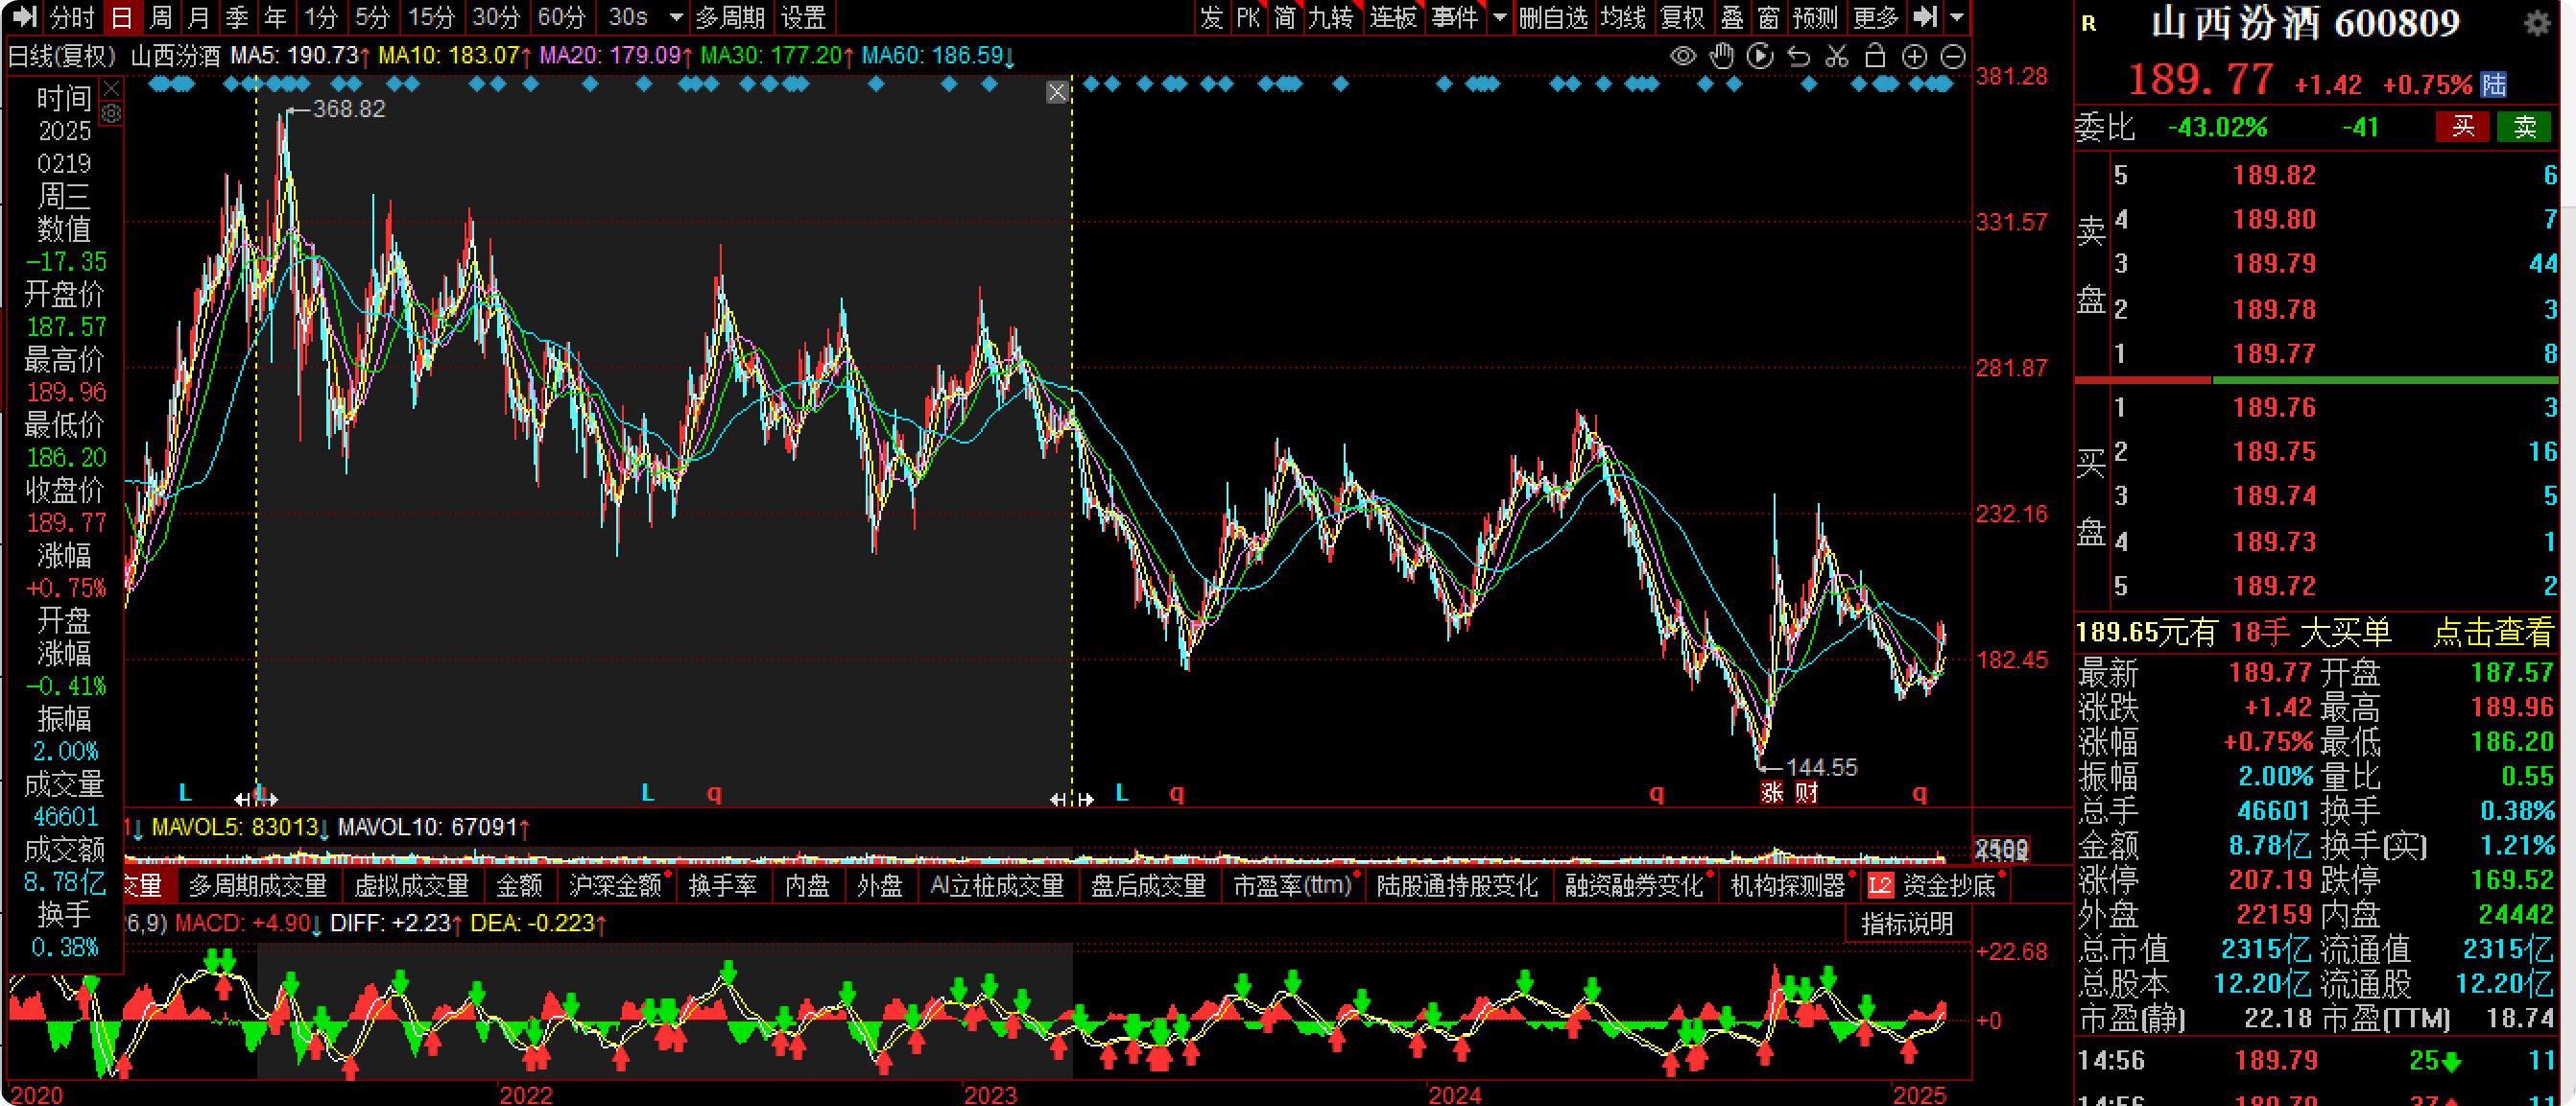Viewport: 2576px width, 1106px height.
Task: Click the L2 badge before 资金抄底
Action: pyautogui.click(x=1880, y=886)
